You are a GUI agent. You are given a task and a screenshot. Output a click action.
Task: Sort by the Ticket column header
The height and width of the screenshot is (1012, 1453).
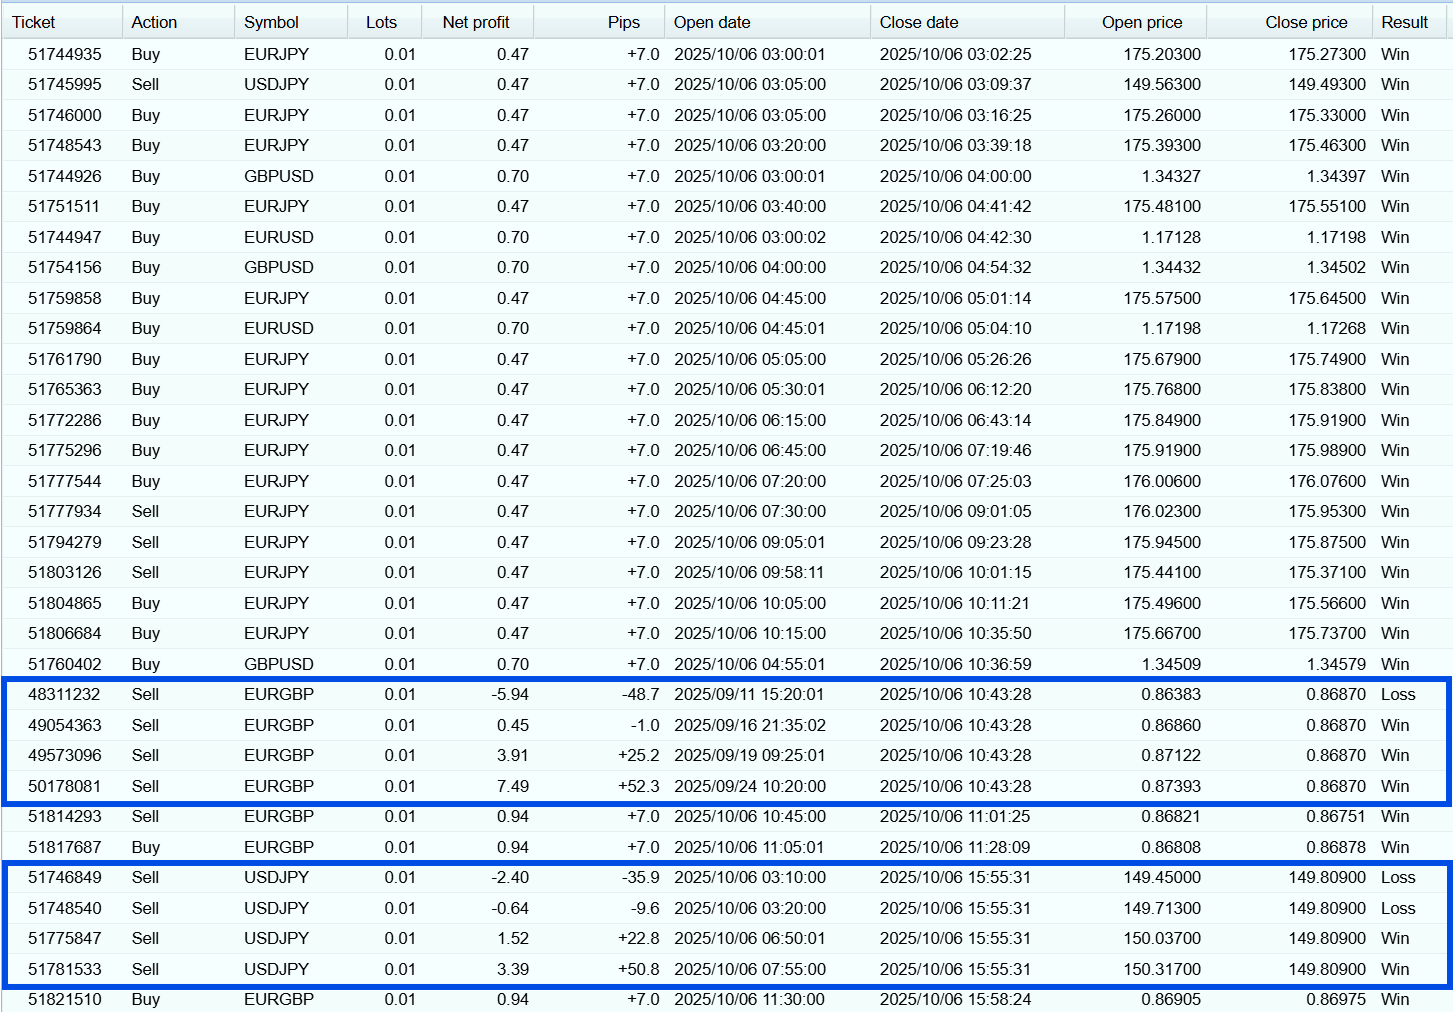34,22
